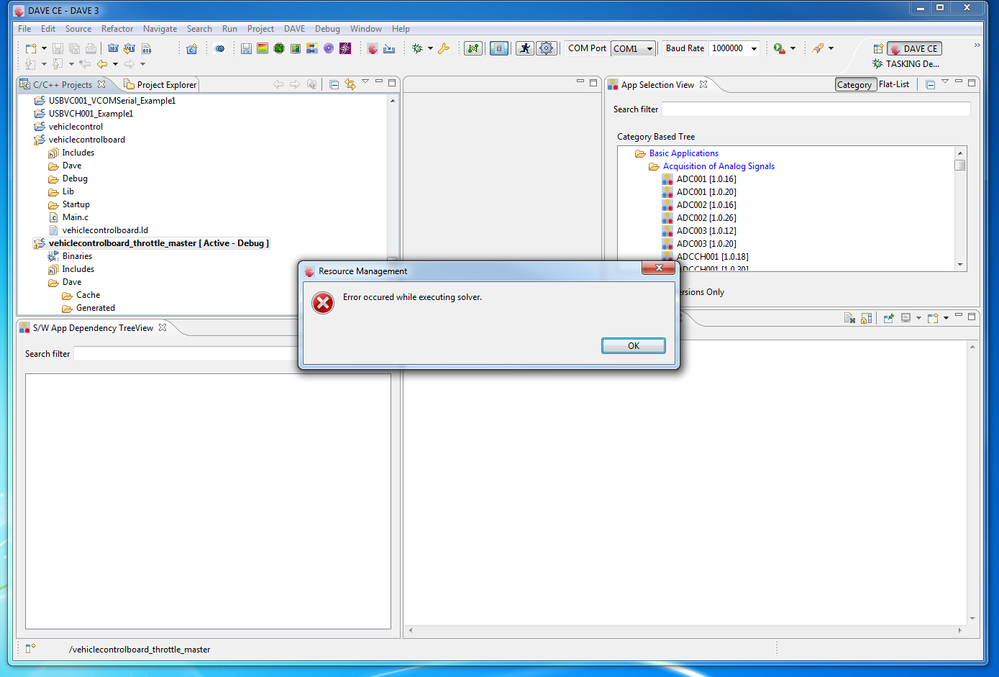Open the COM Port dropdown
The height and width of the screenshot is (677, 999).
click(648, 48)
